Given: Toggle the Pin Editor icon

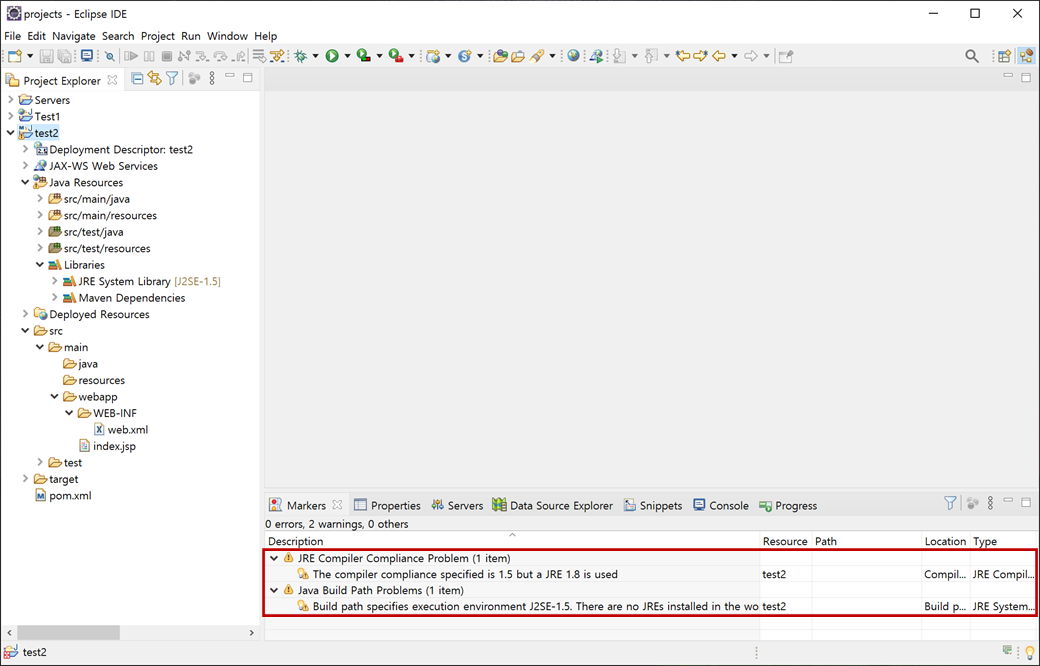Looking at the screenshot, I should (x=786, y=56).
